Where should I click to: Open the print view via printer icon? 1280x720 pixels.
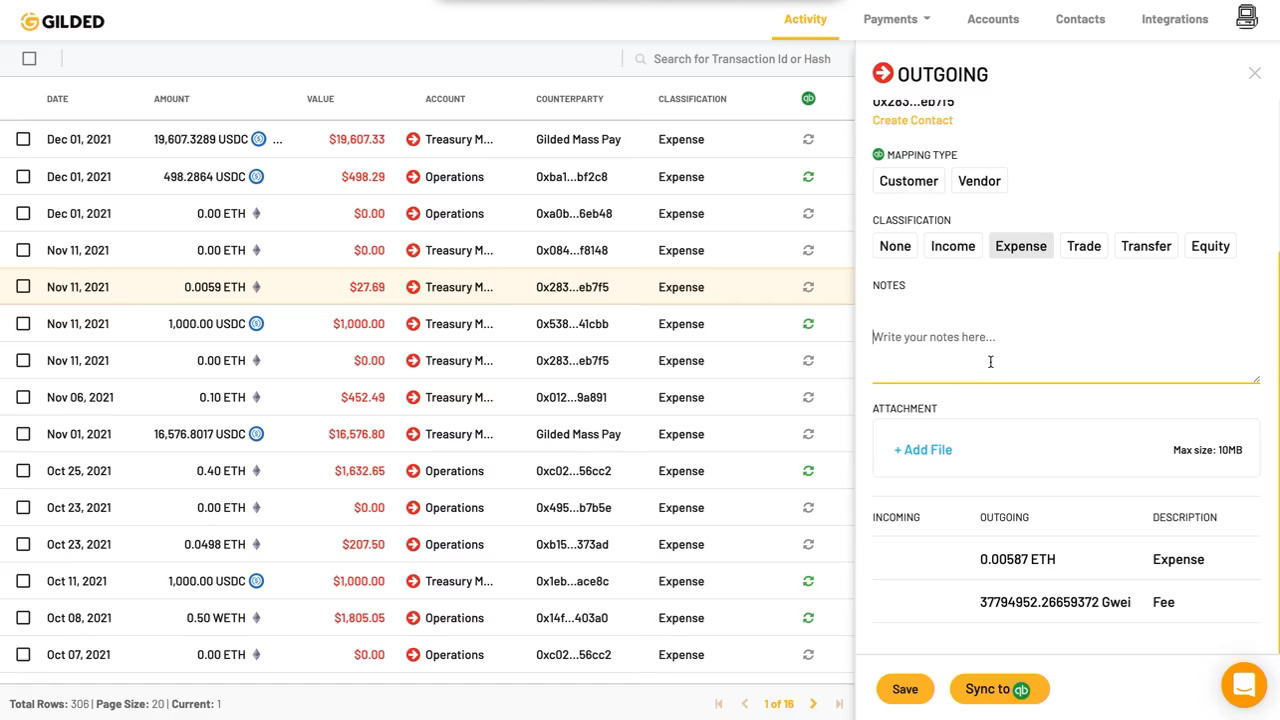coord(1246,17)
